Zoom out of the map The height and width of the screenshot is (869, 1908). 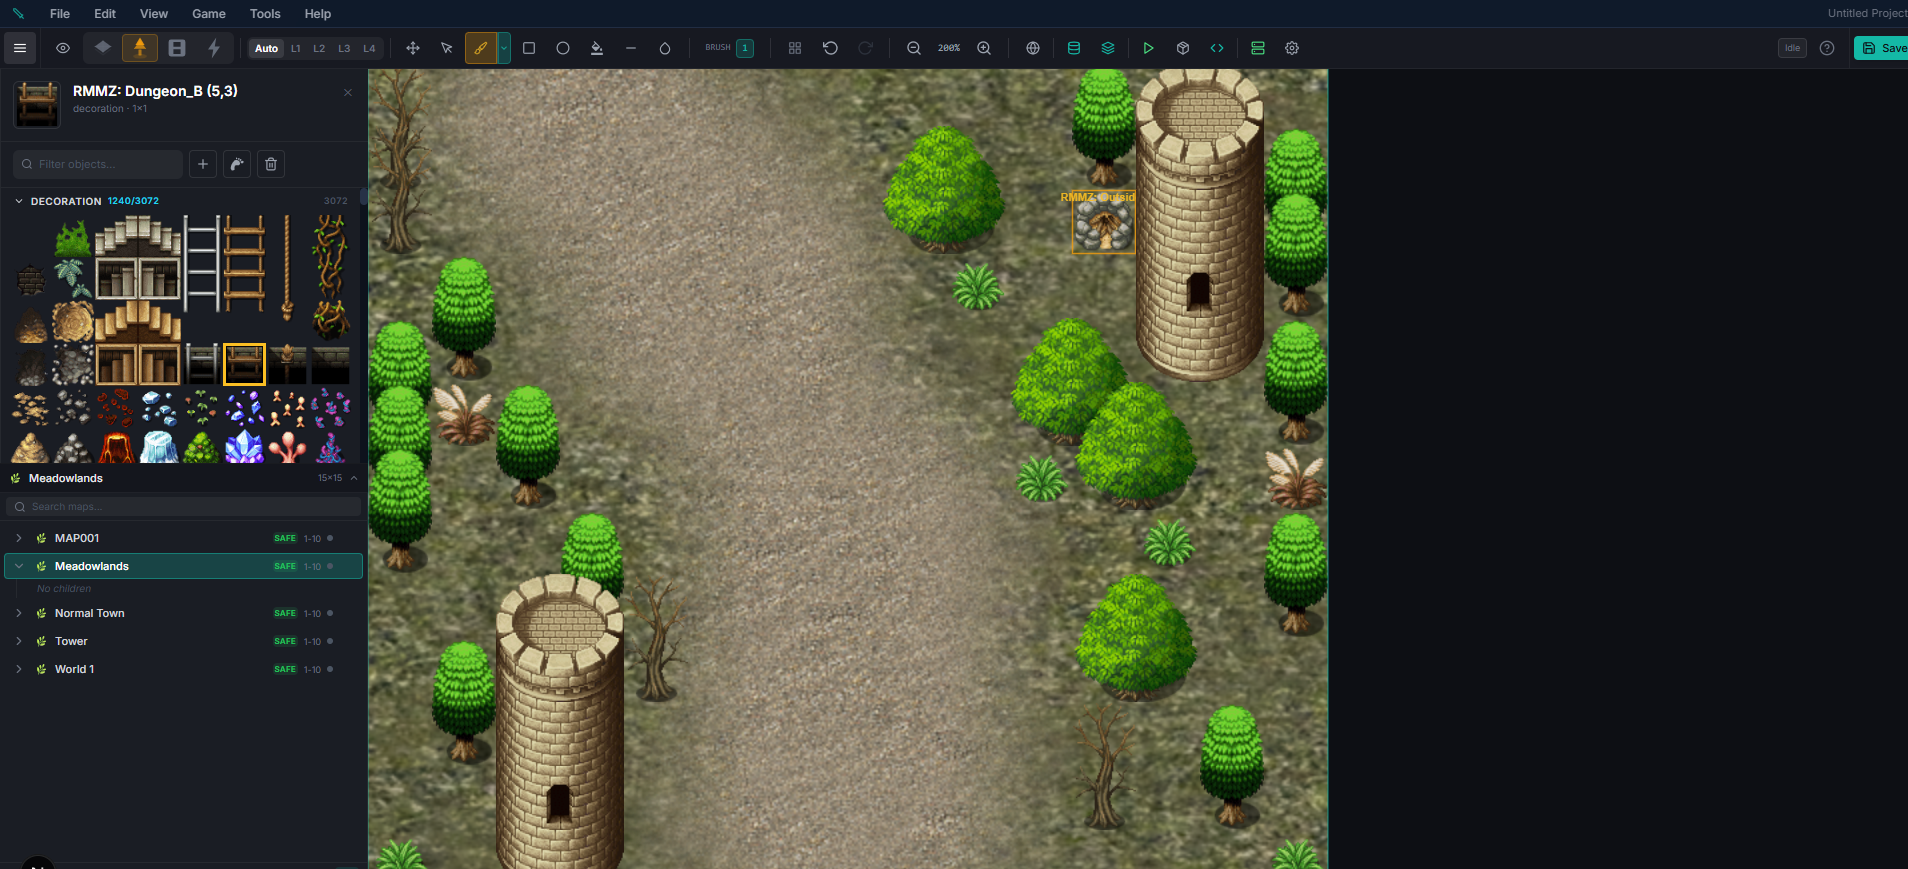pos(914,48)
